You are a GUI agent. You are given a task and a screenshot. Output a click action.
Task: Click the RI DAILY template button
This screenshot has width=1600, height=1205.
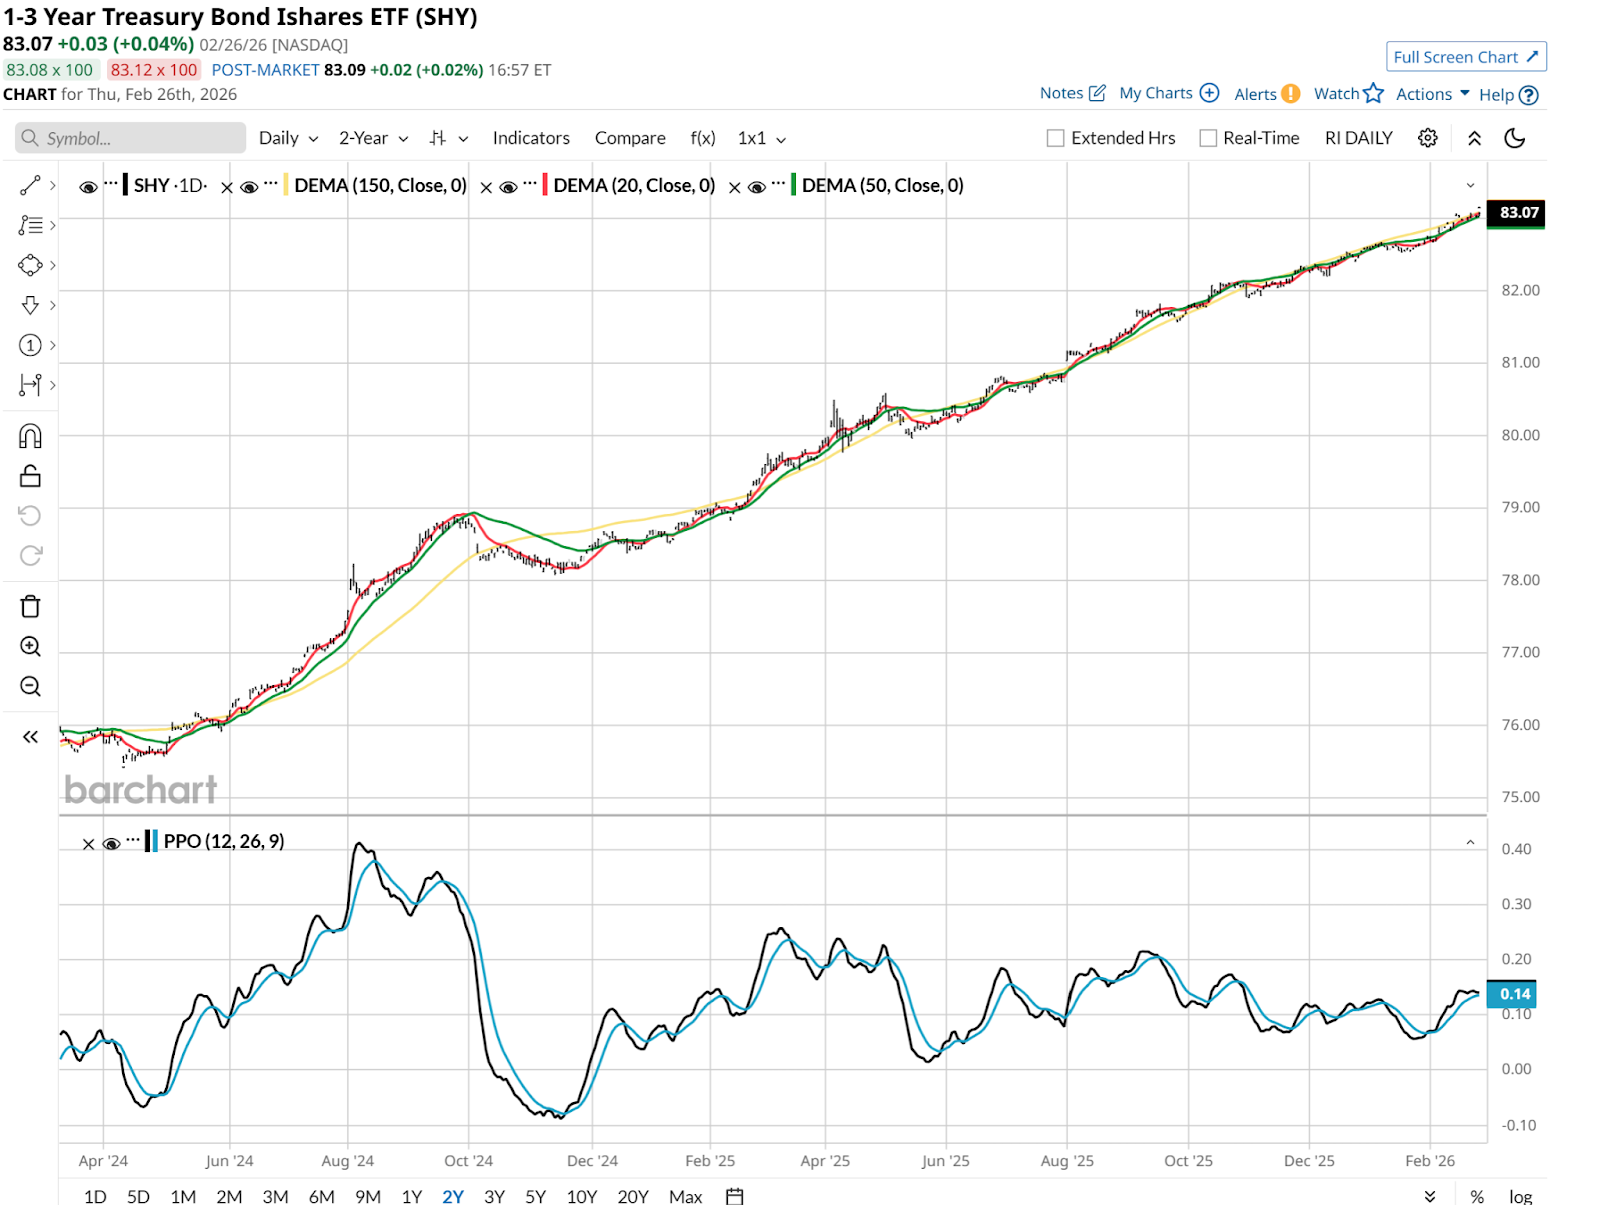(1359, 138)
